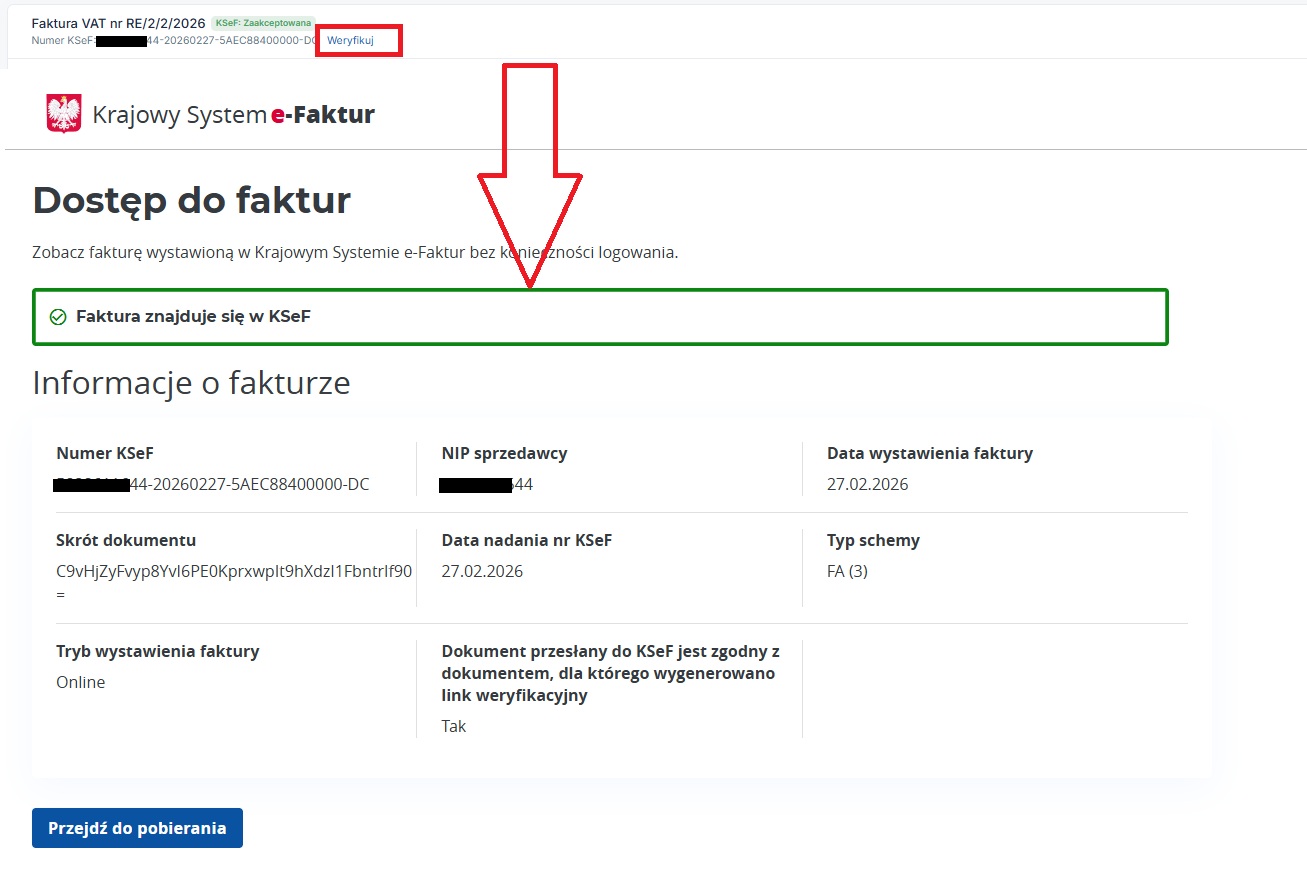The image size is (1307, 877).
Task: Click the Informacje o fakturze heading
Action: [x=191, y=383]
